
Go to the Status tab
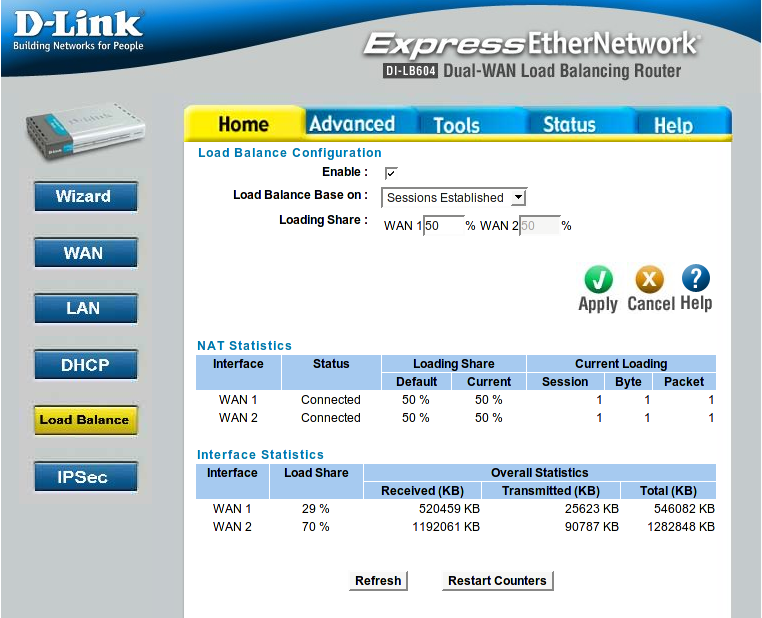pyautogui.click(x=570, y=125)
